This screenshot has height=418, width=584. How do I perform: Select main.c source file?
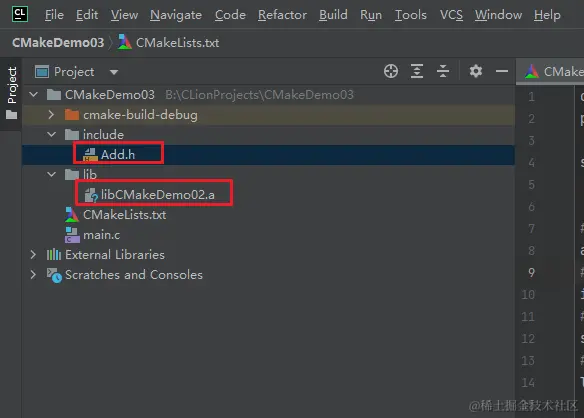click(101, 235)
